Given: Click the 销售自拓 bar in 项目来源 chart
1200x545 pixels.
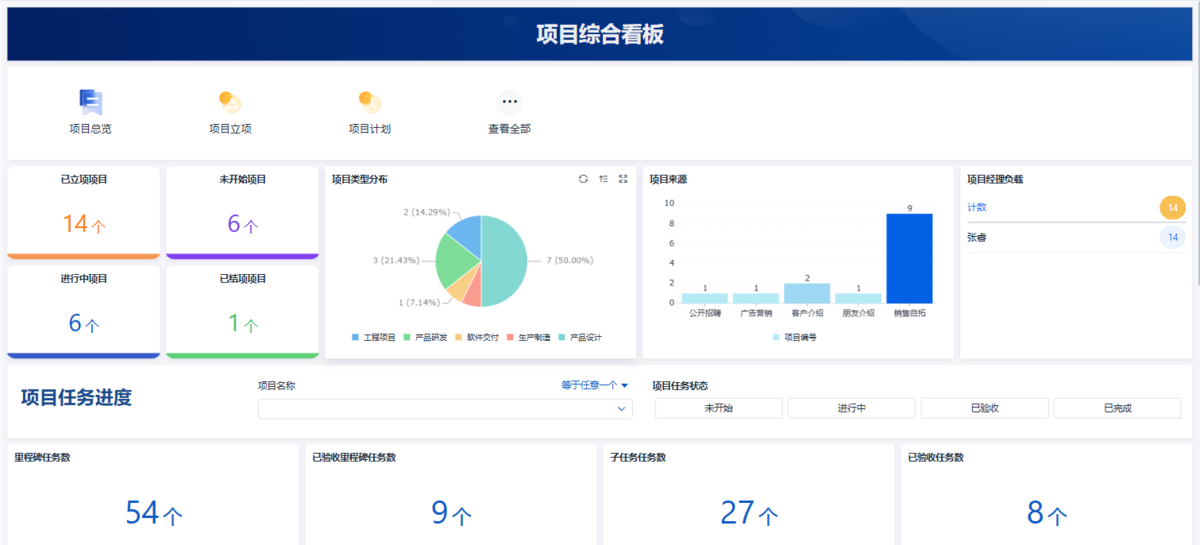Looking at the screenshot, I should click(909, 258).
